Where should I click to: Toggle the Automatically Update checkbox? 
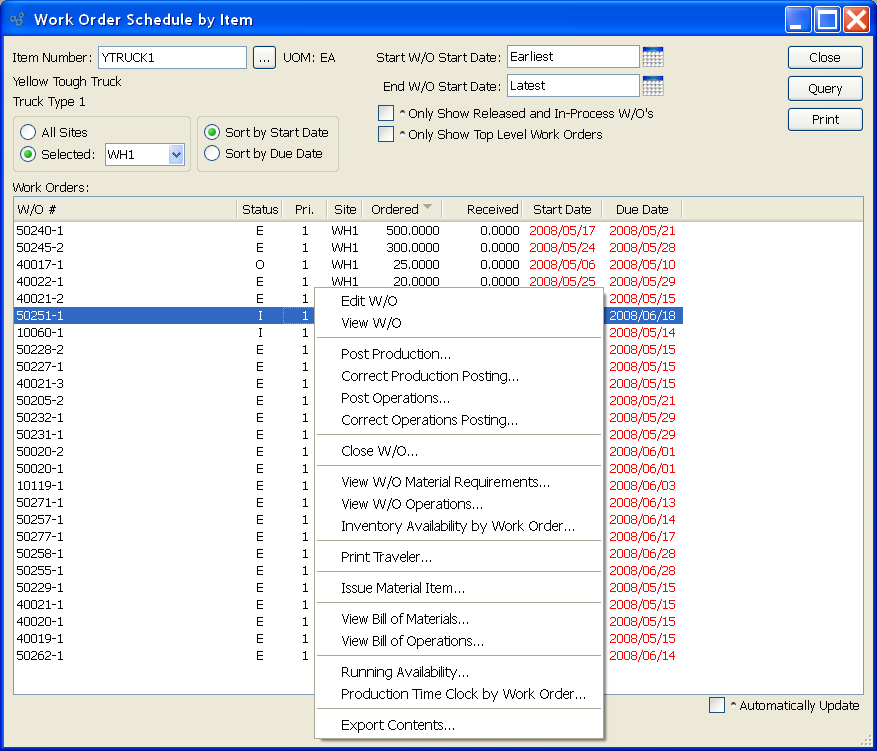717,705
